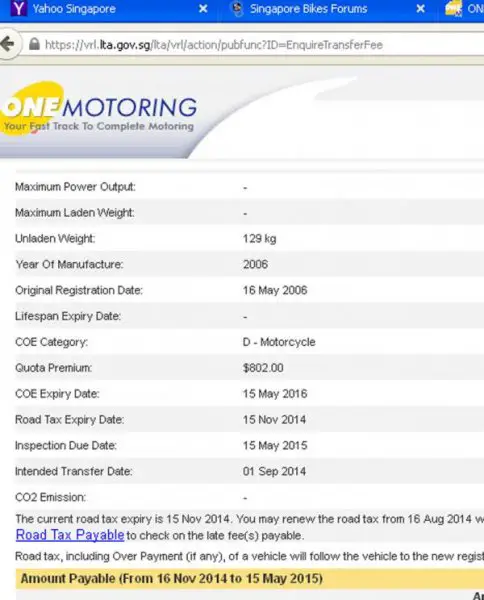Close the Yahoo Singapore tab
Screen dimensions: 484x600
click(203, 8)
